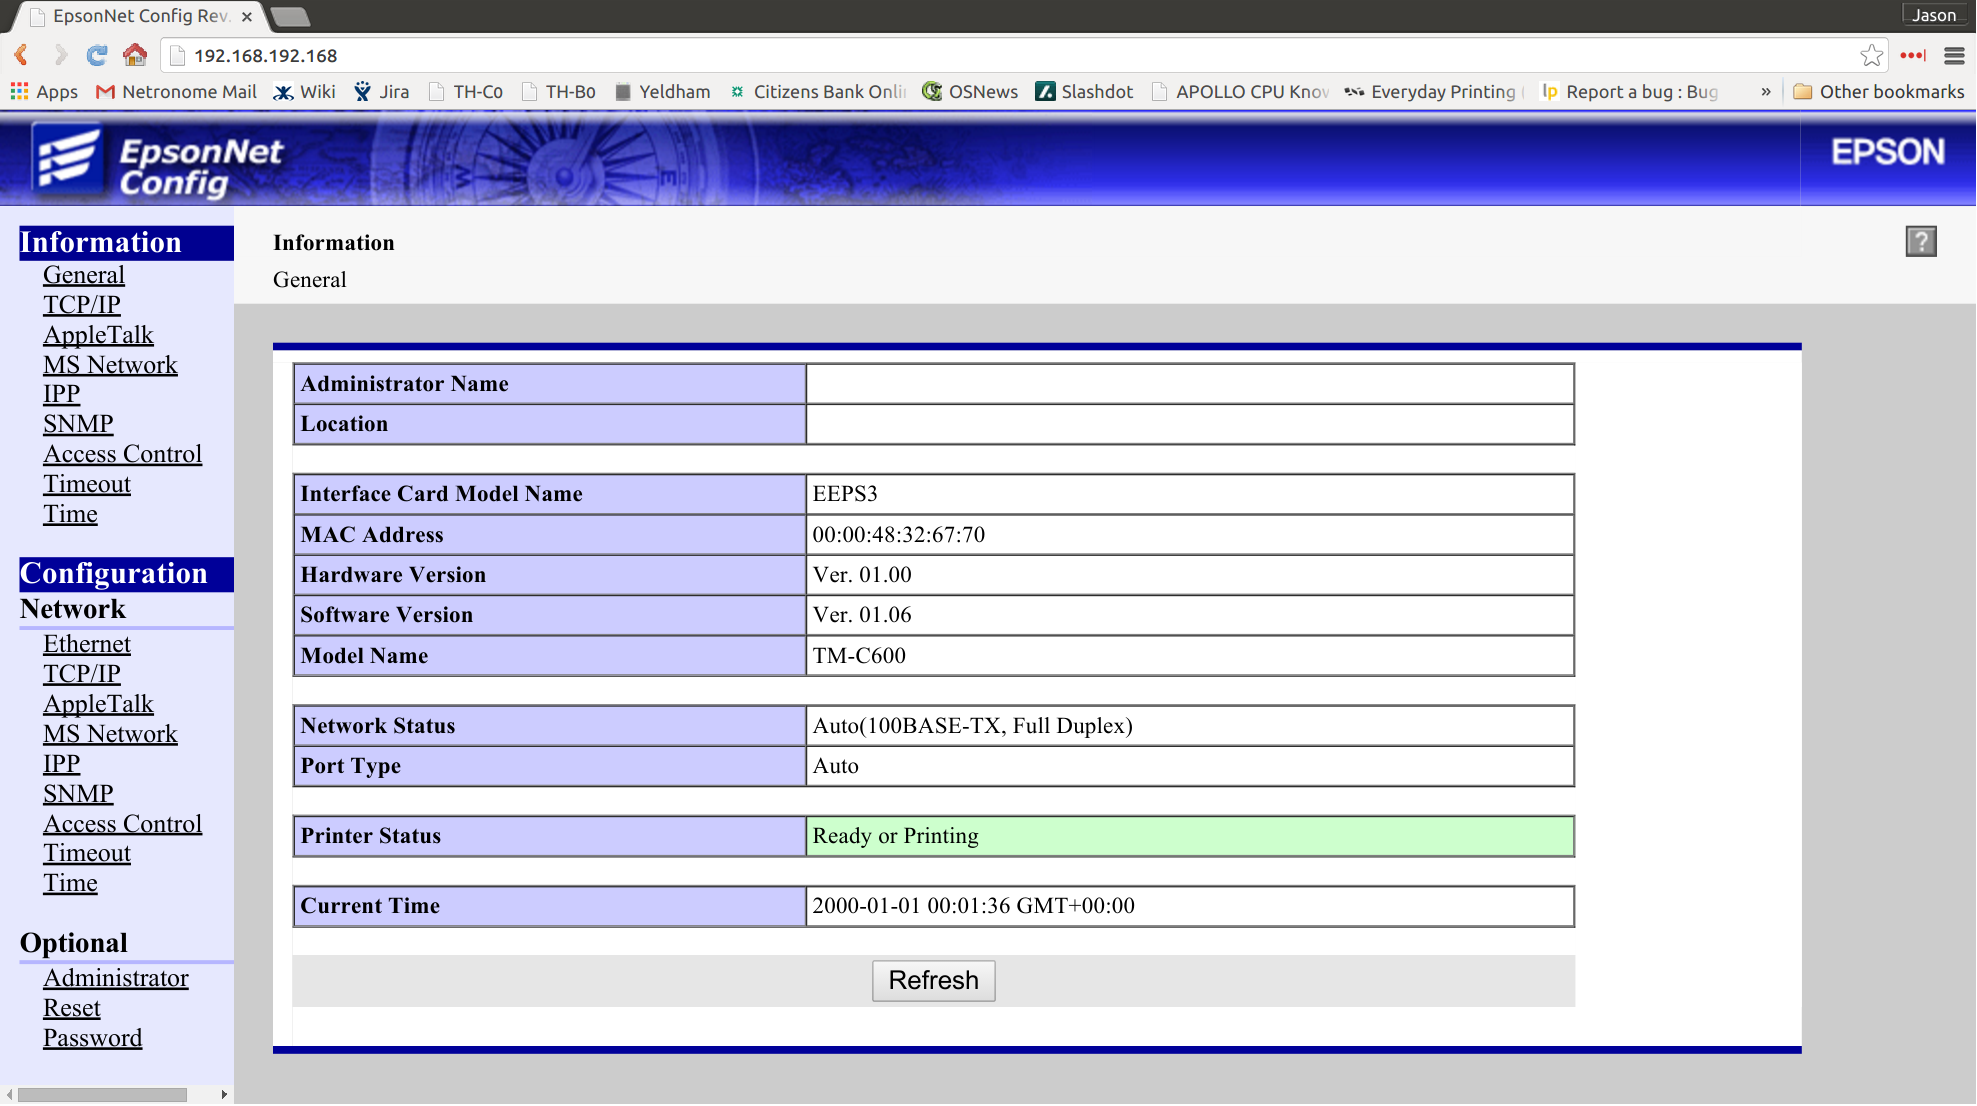This screenshot has width=1977, height=1106.
Task: Close the EpsonNet Config tab
Action: point(247,16)
